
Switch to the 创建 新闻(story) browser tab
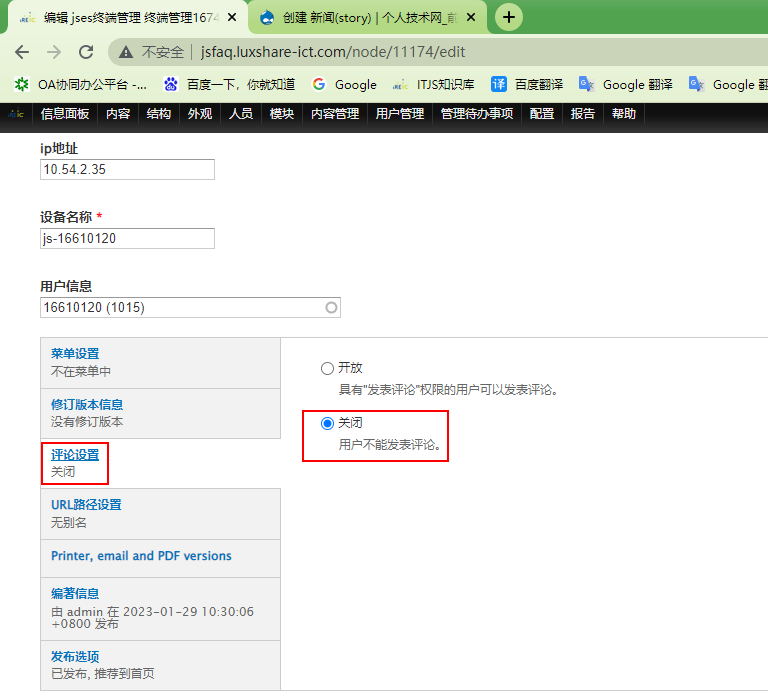(x=365, y=17)
